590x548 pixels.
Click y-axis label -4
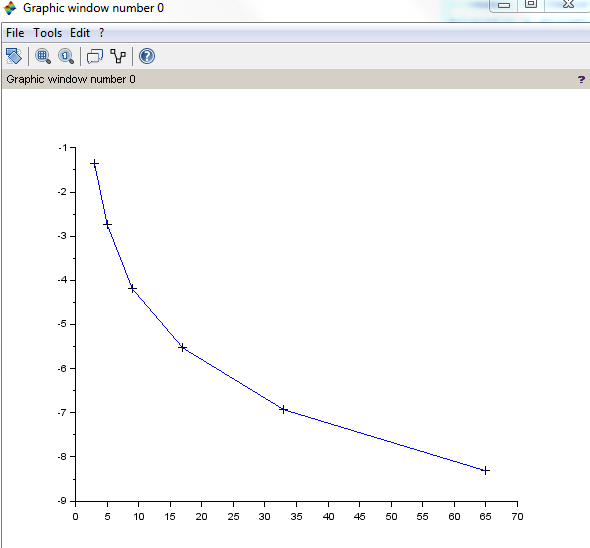[62, 280]
